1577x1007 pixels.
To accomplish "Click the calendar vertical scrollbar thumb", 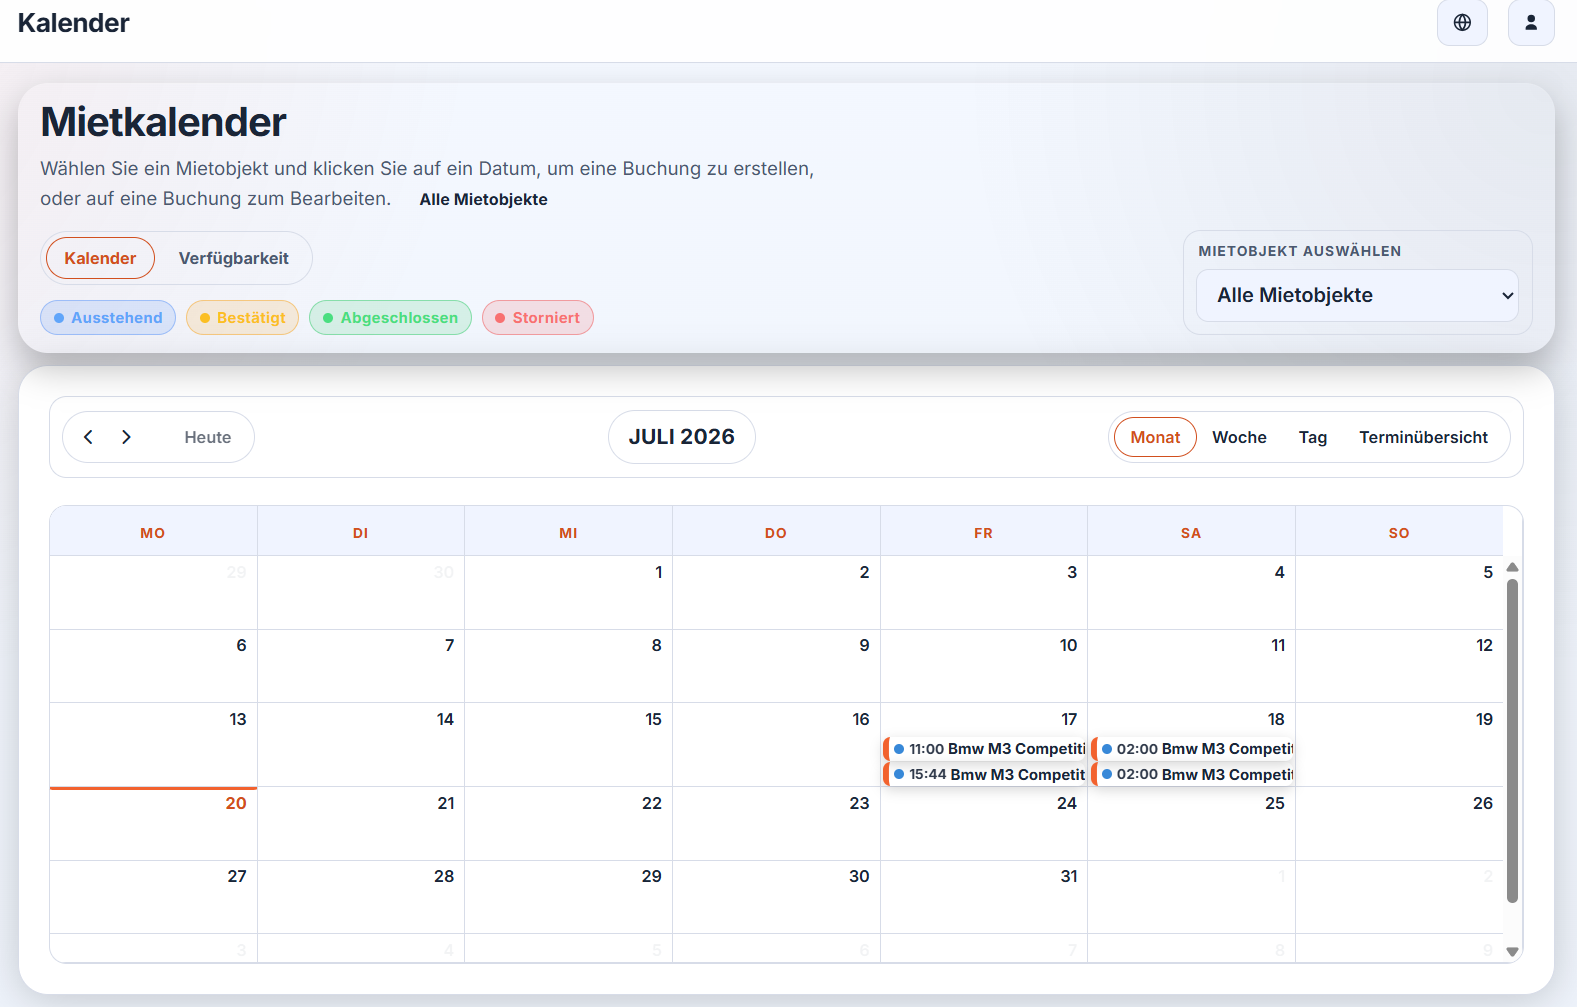I will coord(1512,740).
